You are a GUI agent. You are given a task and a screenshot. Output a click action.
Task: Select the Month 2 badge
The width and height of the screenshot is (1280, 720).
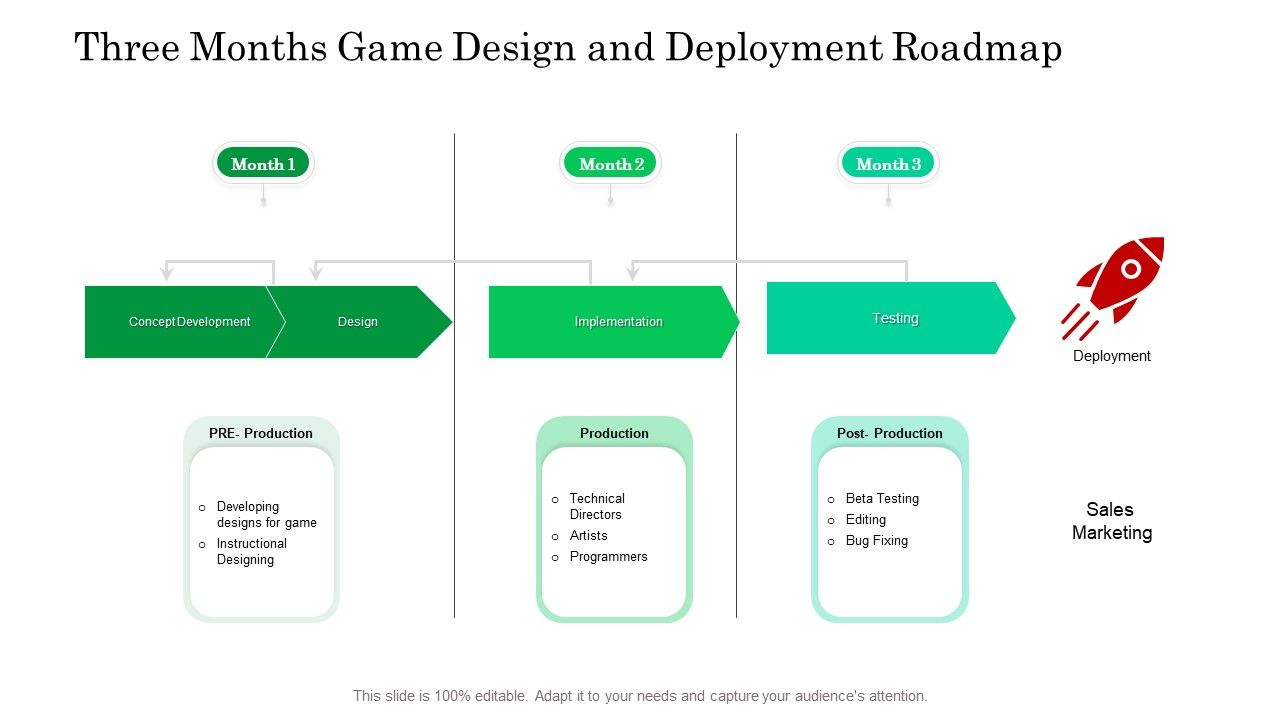tap(610, 164)
